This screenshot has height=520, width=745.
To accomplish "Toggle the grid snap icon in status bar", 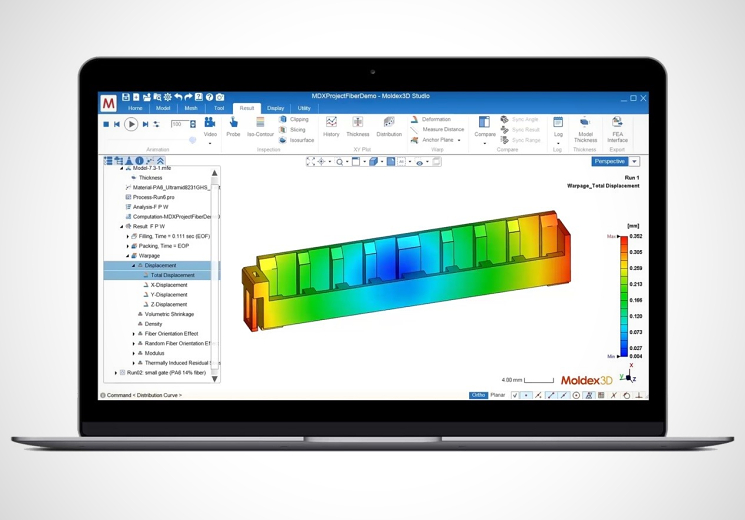I will (x=601, y=395).
